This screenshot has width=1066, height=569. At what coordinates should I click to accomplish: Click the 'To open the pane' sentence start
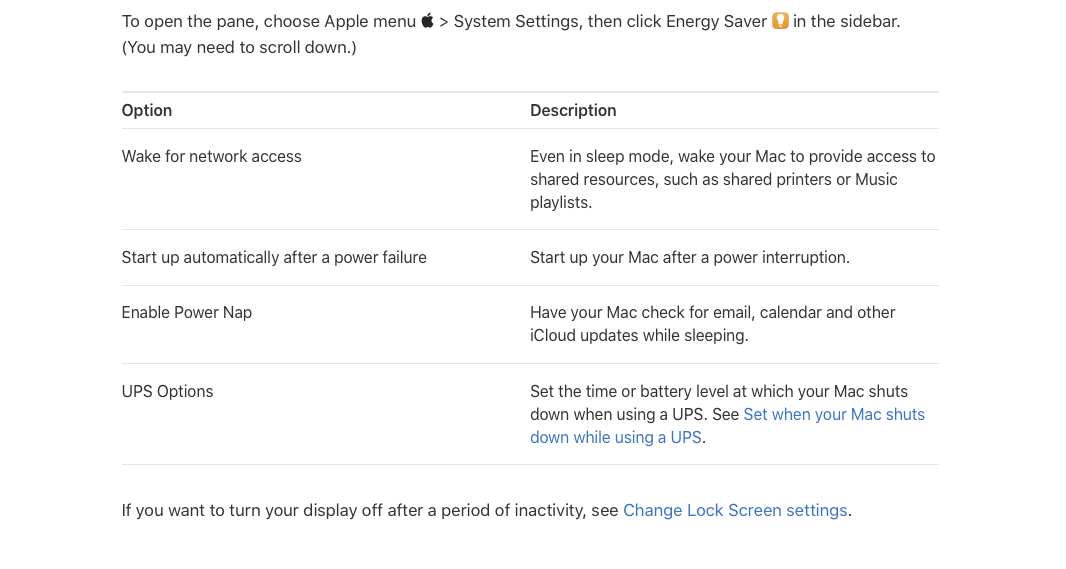click(188, 22)
